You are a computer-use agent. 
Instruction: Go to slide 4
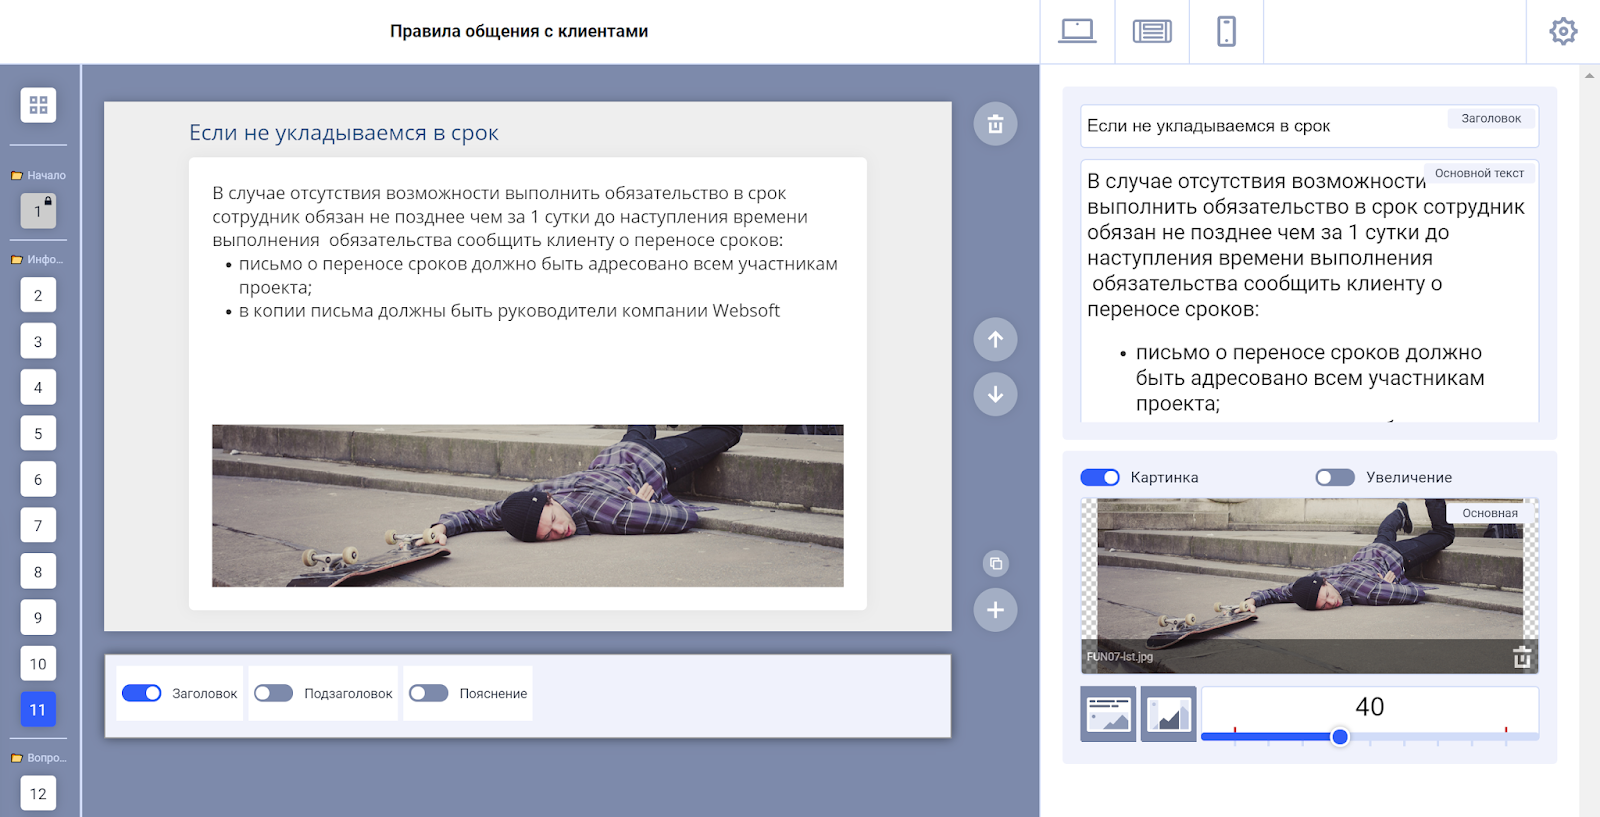pyautogui.click(x=38, y=387)
